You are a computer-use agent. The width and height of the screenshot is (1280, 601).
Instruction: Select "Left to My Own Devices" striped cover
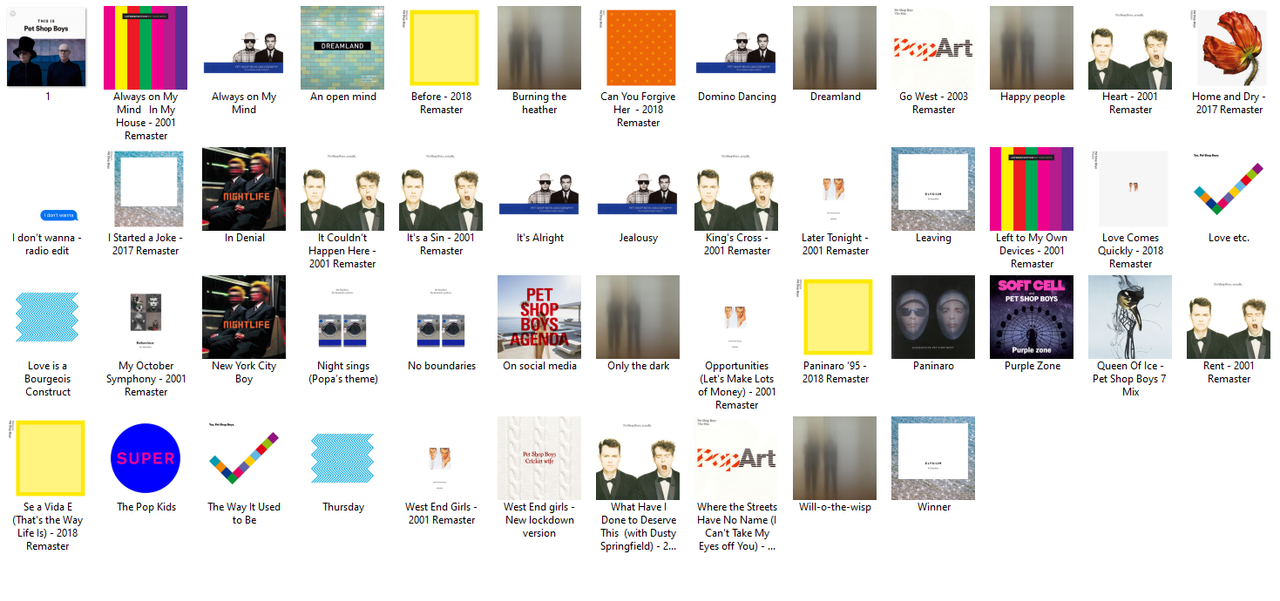[1032, 189]
